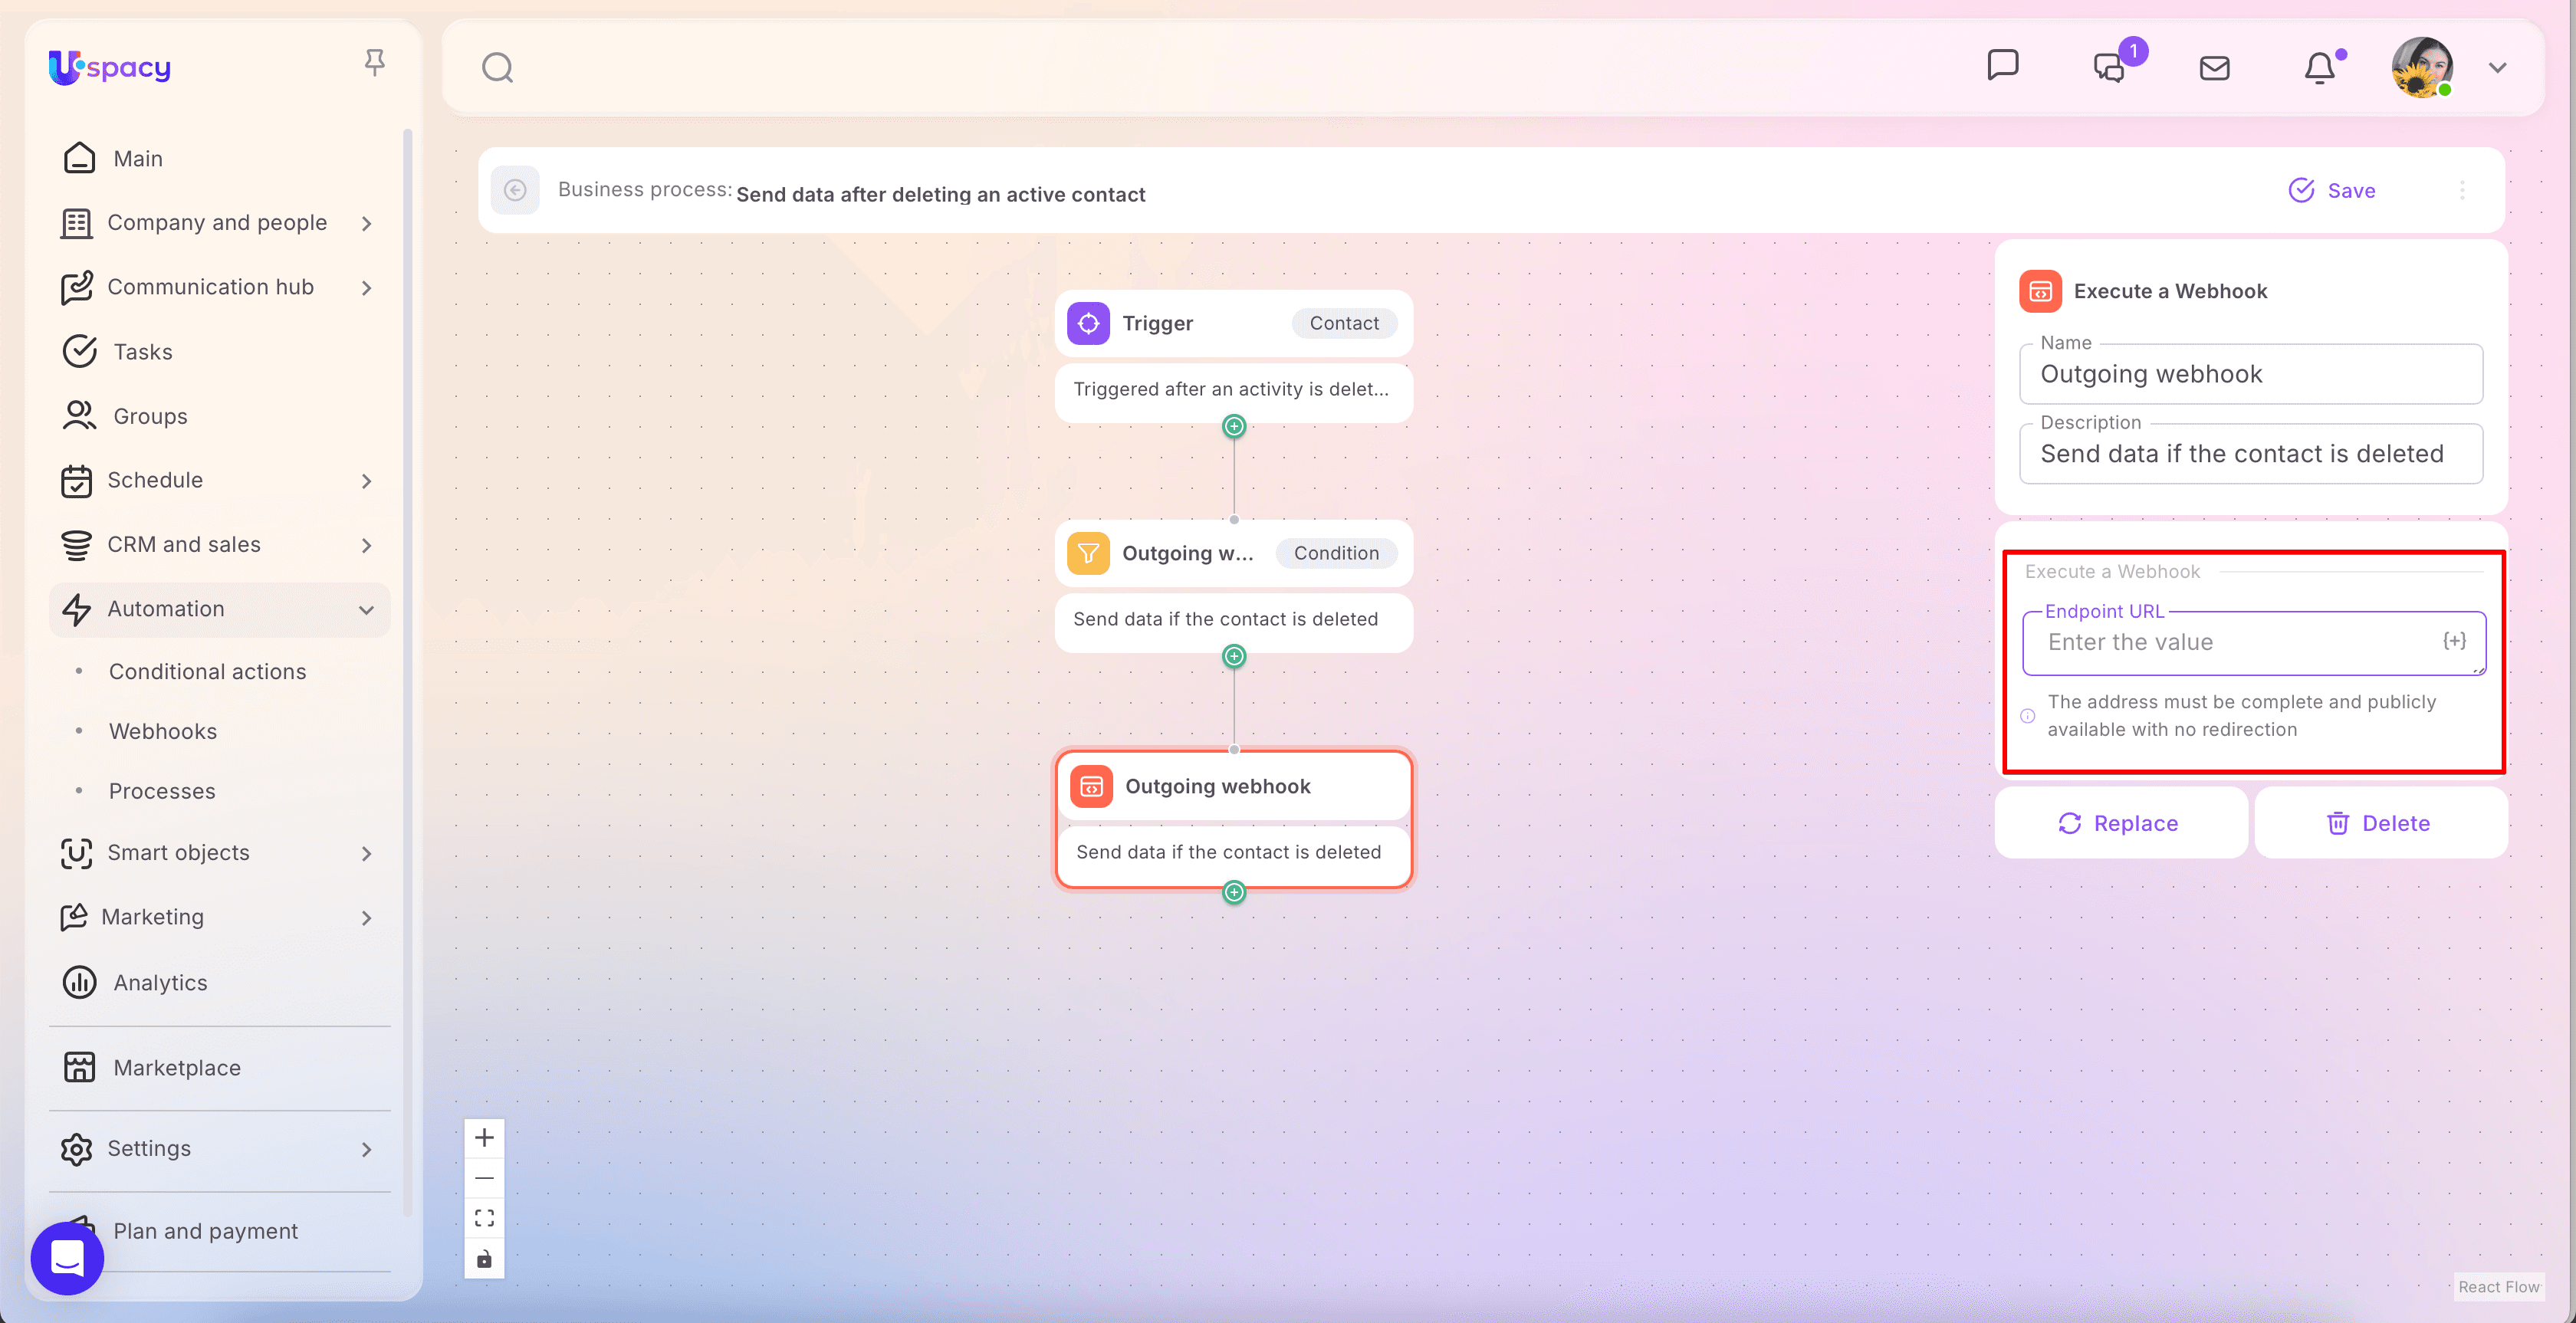Click the search magnifier icon

coord(497,68)
